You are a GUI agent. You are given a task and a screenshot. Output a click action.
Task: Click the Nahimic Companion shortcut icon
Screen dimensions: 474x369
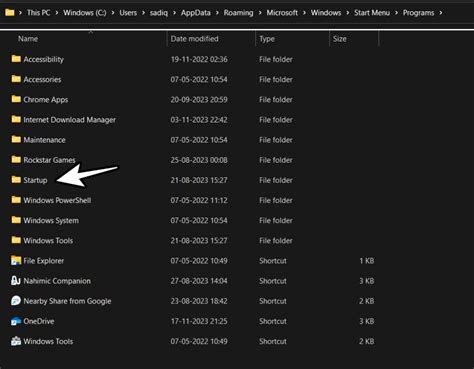[16, 281]
